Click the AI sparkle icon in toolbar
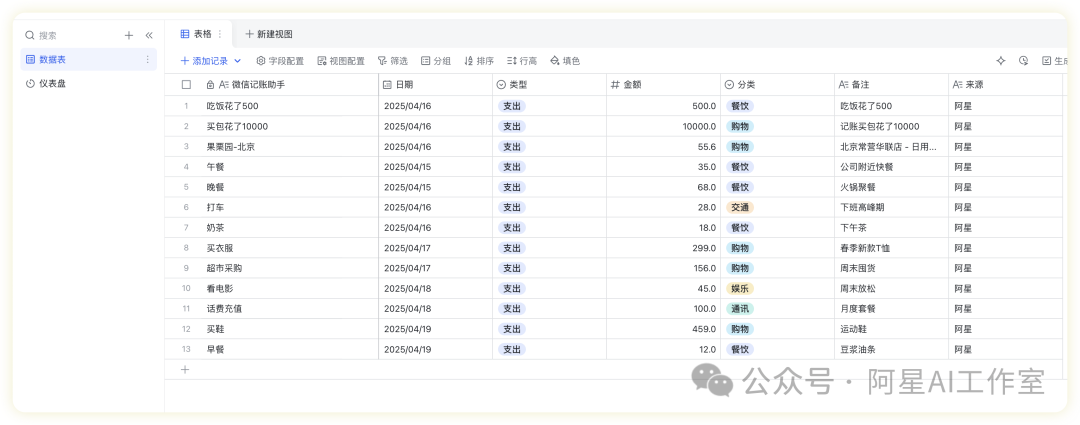1080x425 pixels. (1001, 61)
